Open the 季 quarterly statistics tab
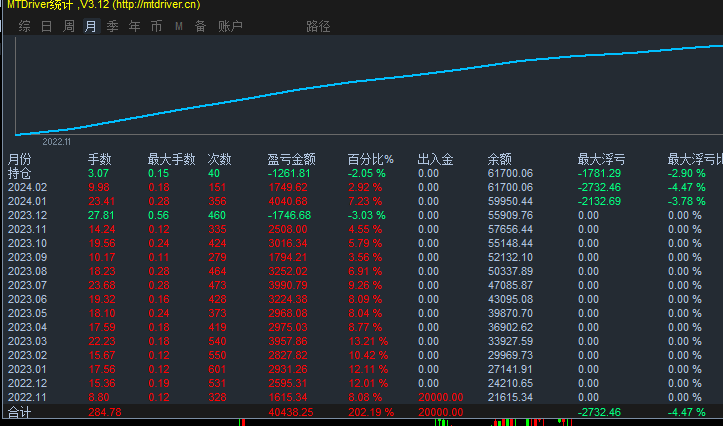The height and width of the screenshot is (426, 723). (113, 26)
